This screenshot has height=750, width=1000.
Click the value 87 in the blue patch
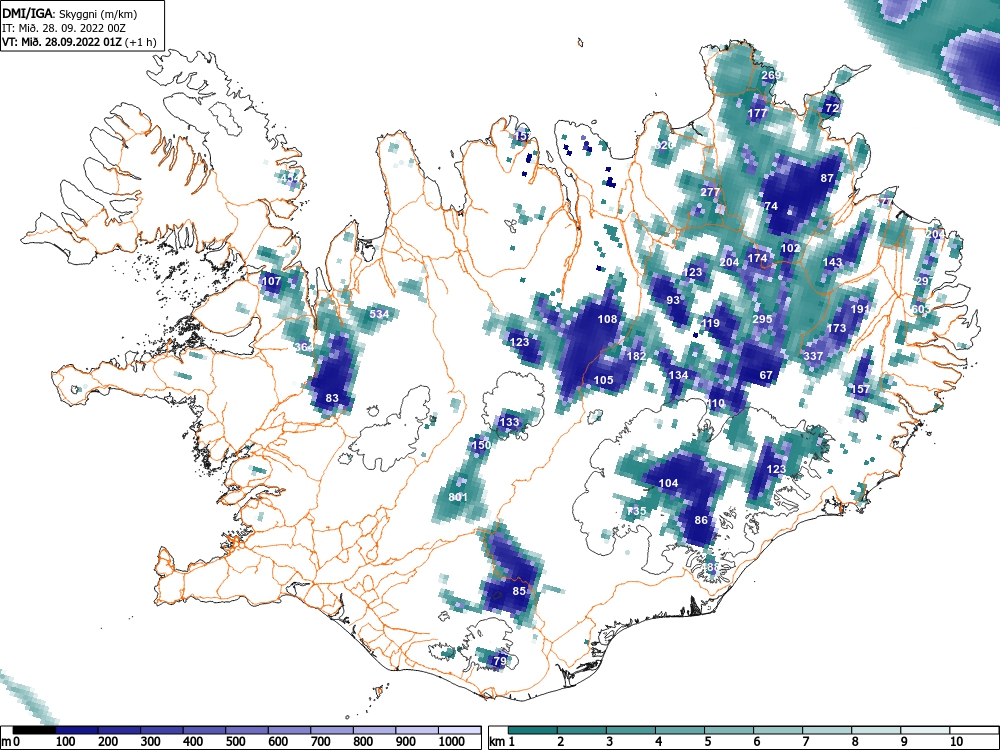coord(827,179)
